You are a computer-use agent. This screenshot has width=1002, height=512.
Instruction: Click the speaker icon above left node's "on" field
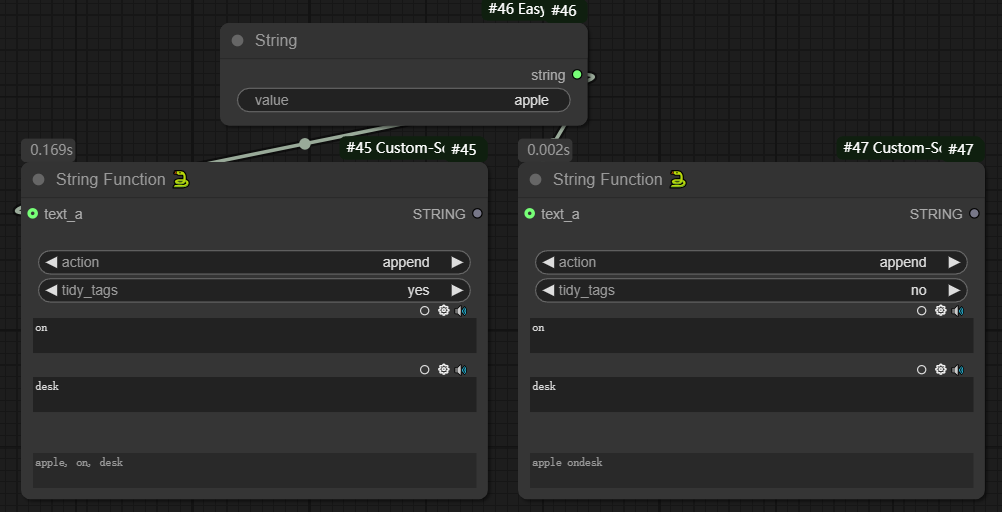click(x=461, y=311)
